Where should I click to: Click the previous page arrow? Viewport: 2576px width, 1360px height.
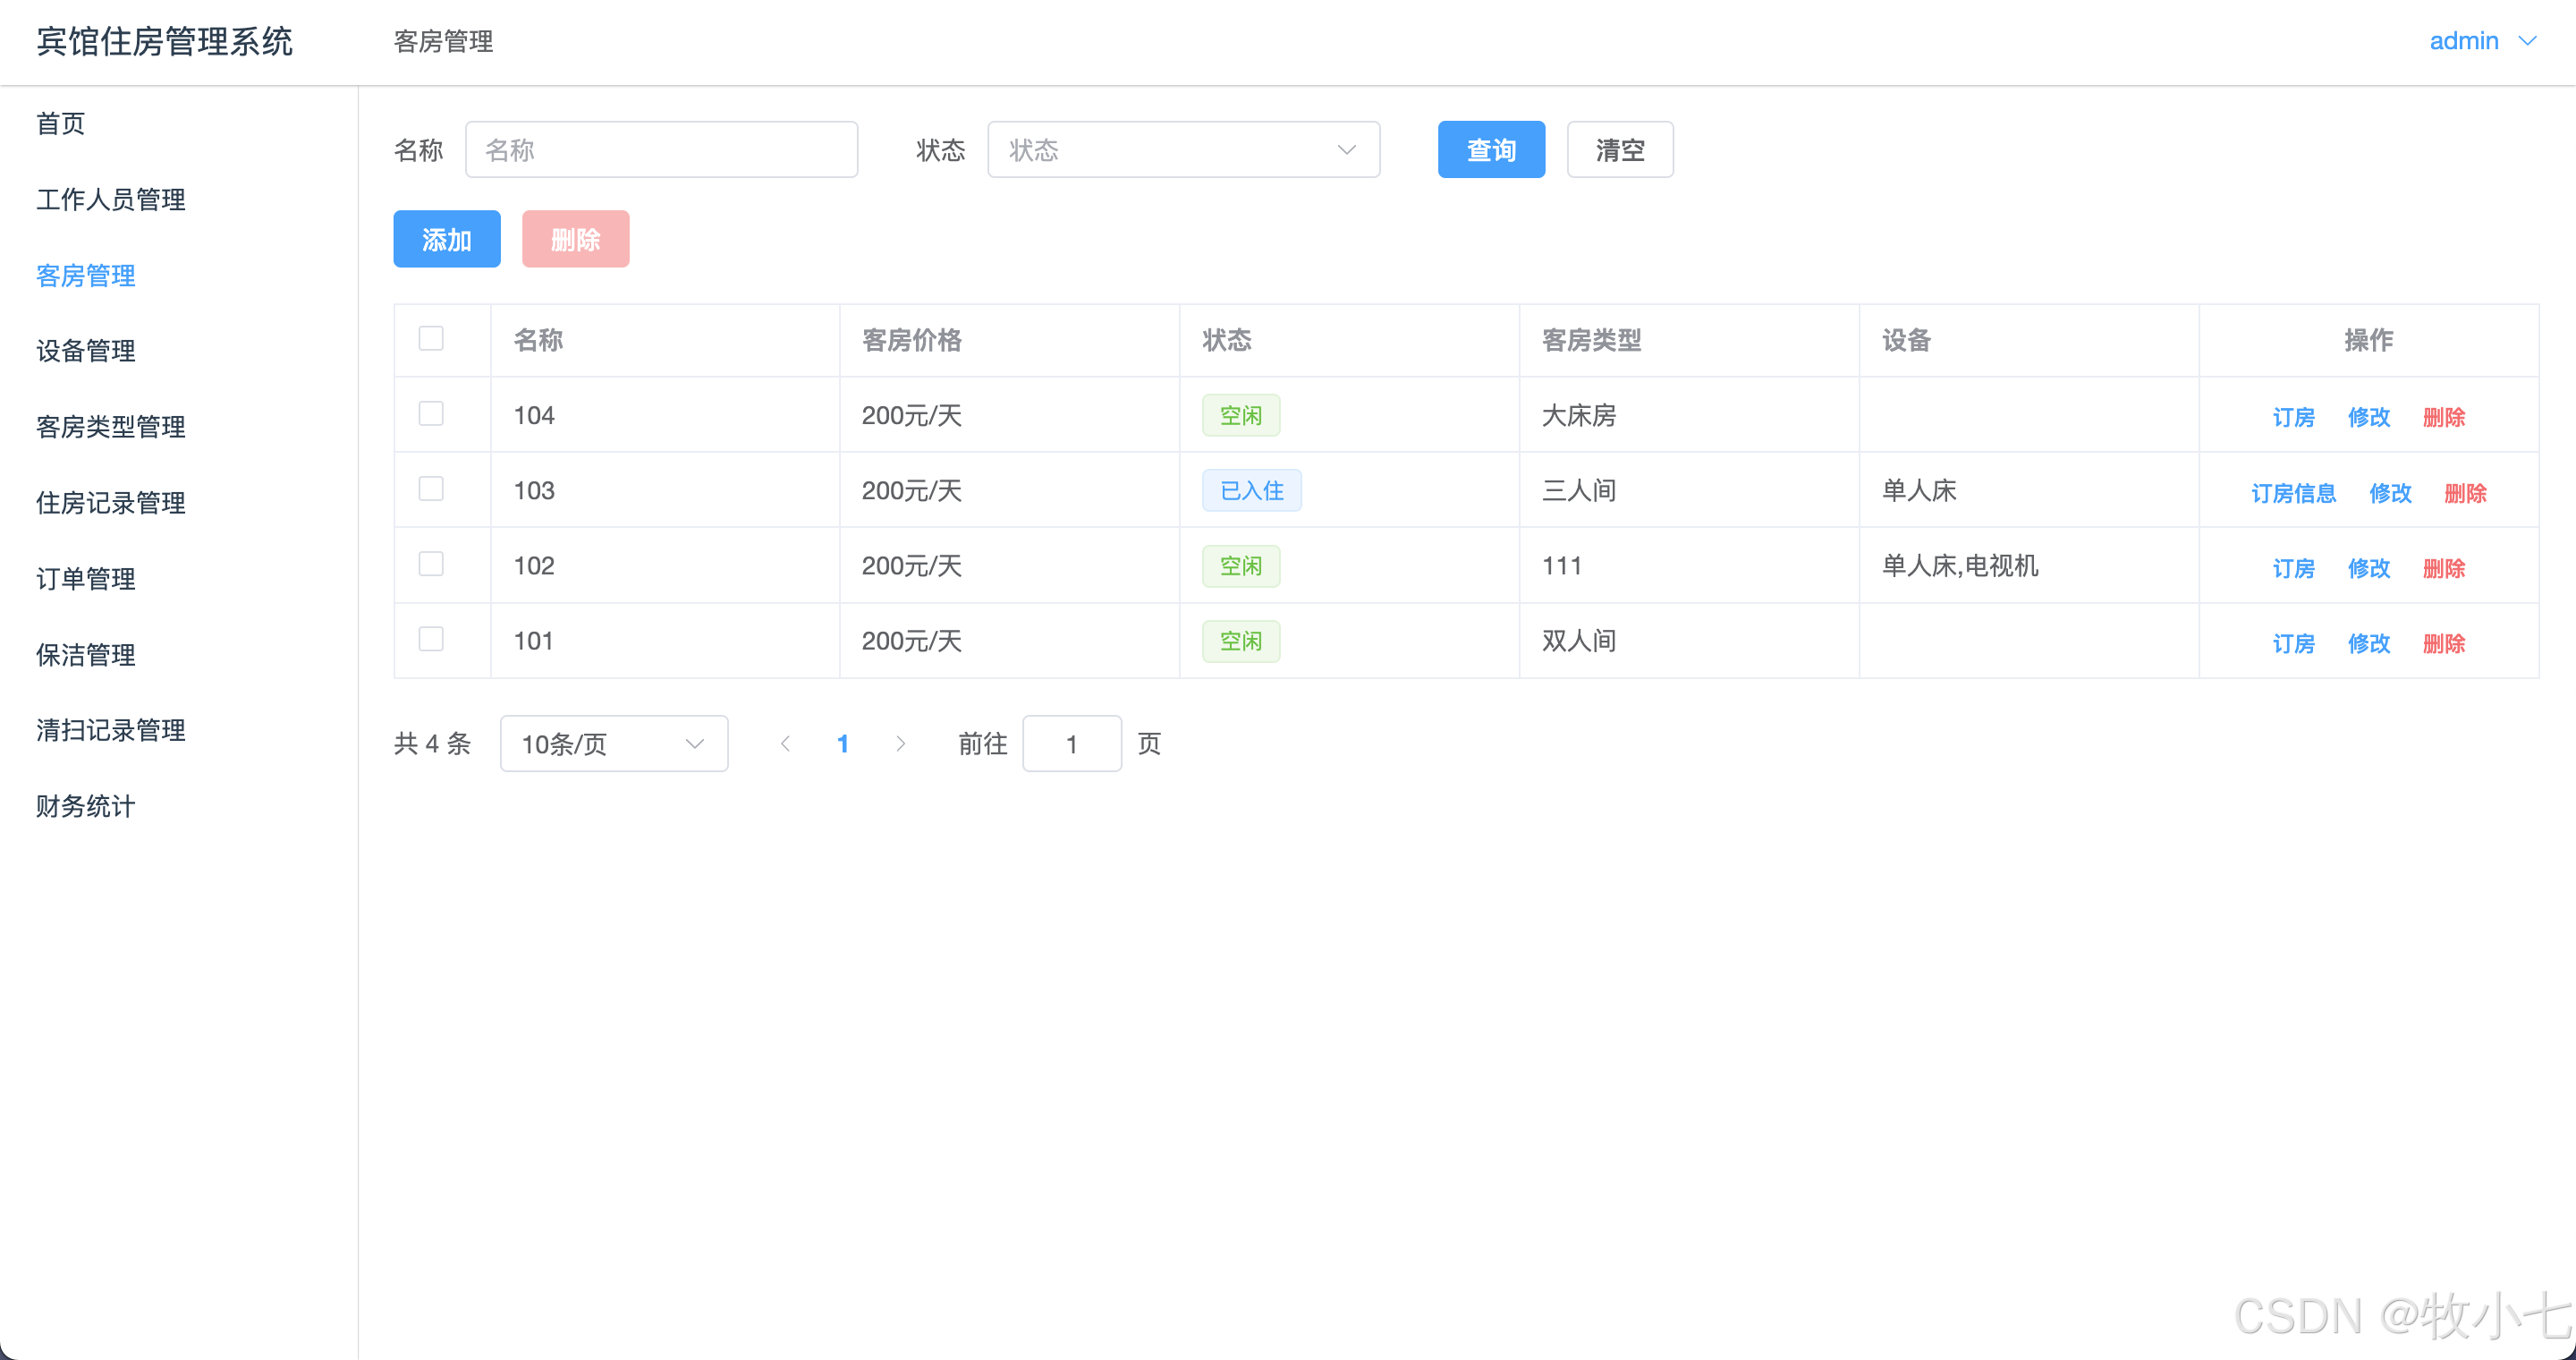785,743
